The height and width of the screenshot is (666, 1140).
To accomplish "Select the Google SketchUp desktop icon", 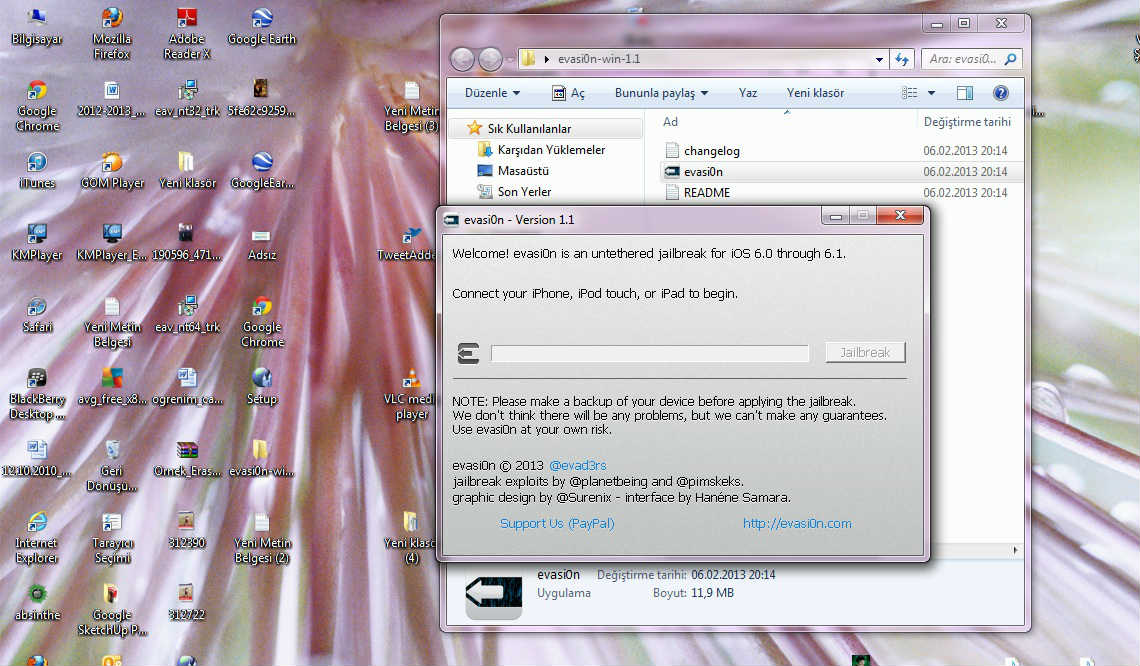I will [112, 610].
